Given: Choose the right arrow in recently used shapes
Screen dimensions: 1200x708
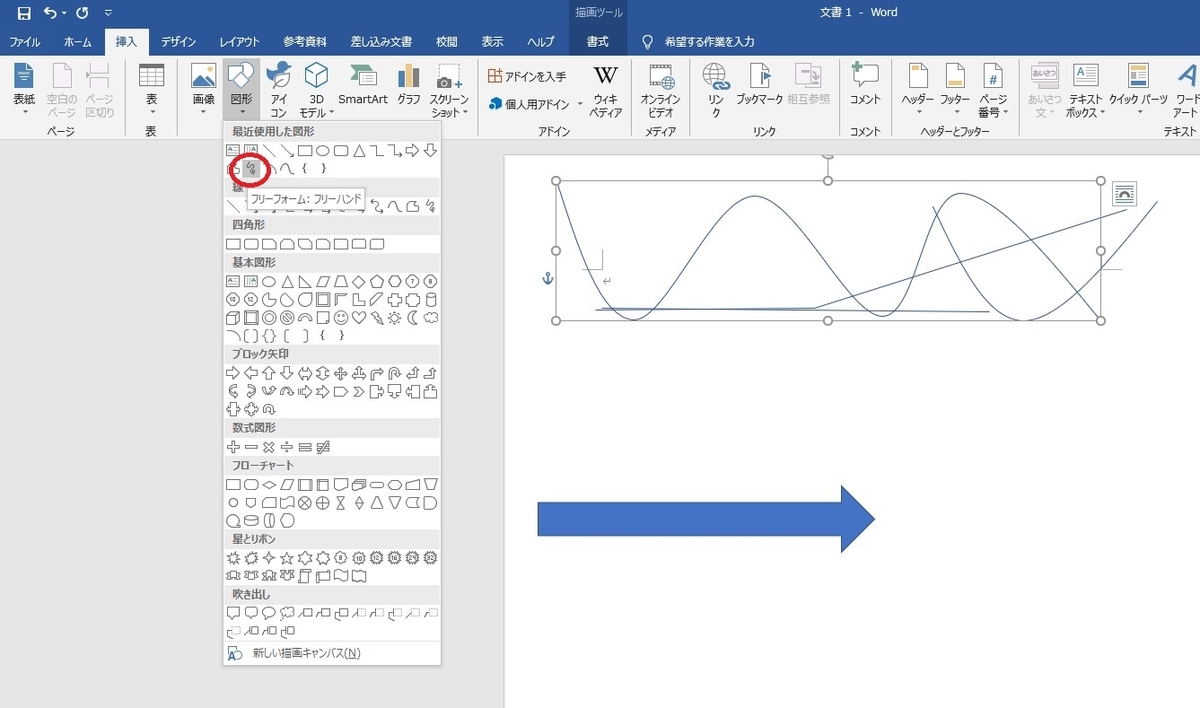Looking at the screenshot, I should point(413,150).
